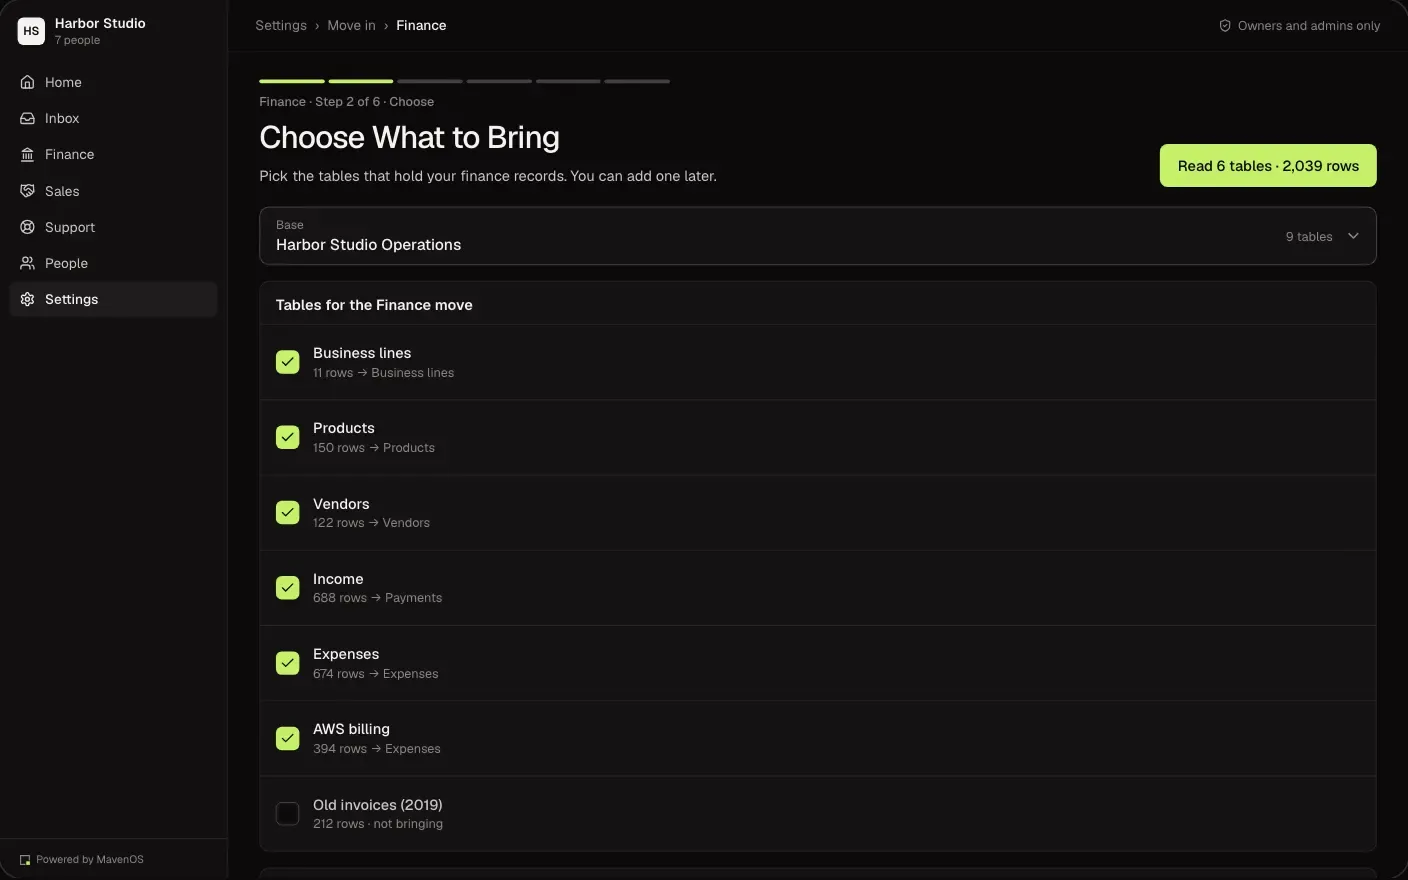Viewport: 1408px width, 880px height.
Task: Uncheck the AWS billing checkbox
Action: [287, 738]
